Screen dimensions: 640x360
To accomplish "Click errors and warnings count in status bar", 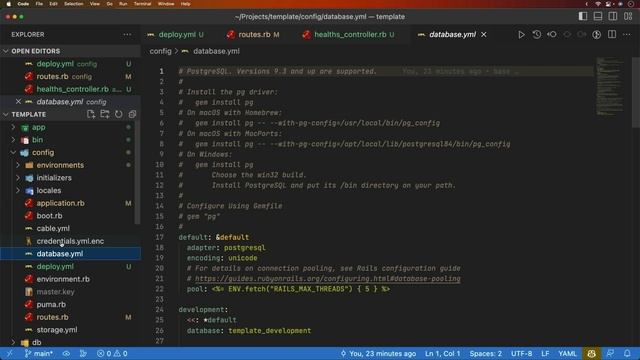I will pos(112,353).
